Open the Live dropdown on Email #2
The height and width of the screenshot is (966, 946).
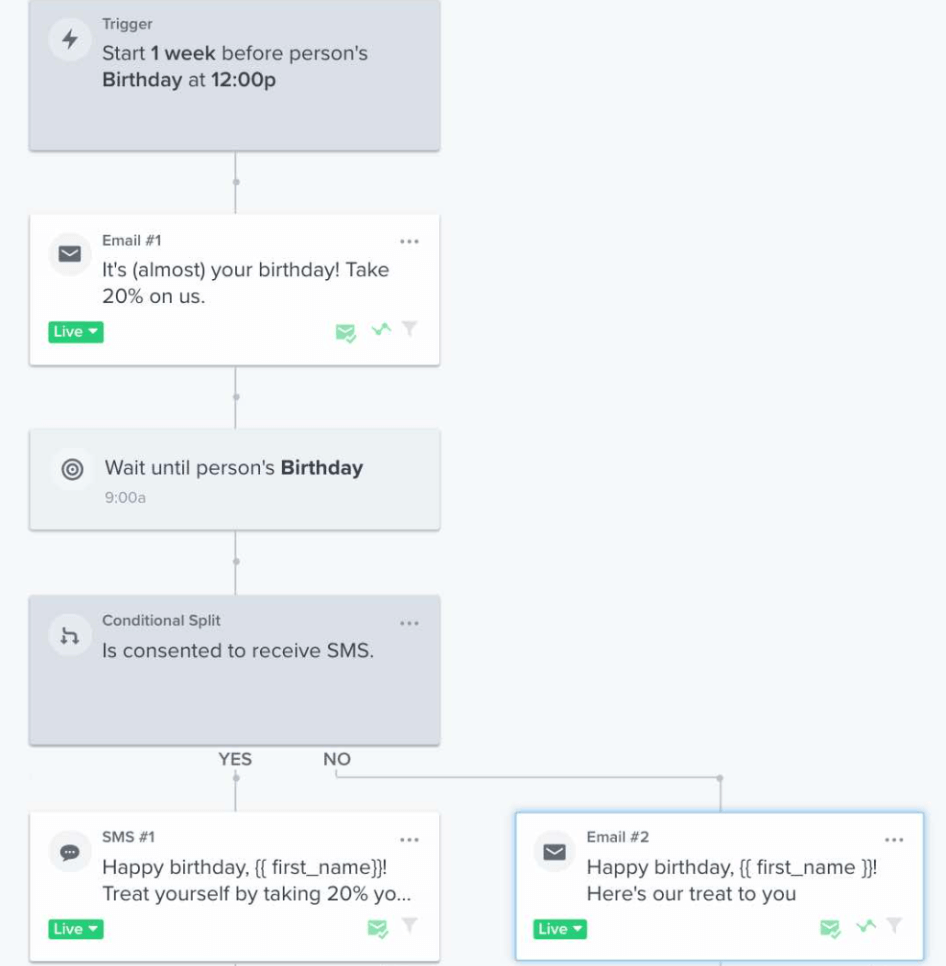pos(560,929)
